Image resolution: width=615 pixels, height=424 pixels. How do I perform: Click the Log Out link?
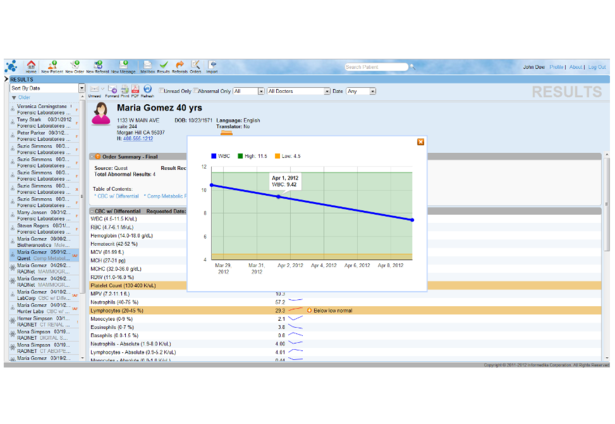click(597, 67)
